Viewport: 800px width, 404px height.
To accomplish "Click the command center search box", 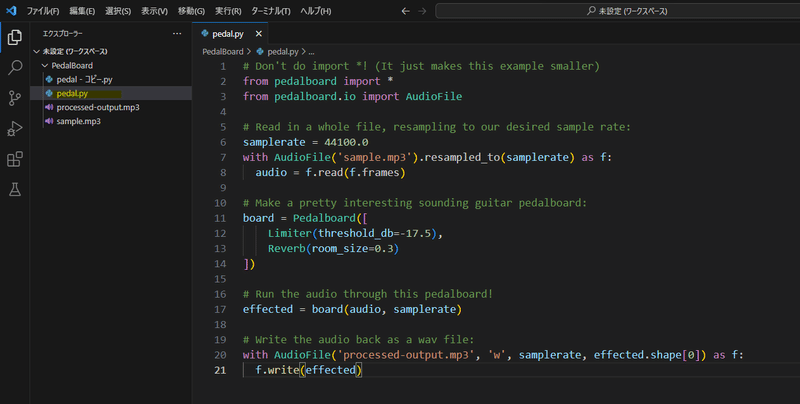I will [x=617, y=11].
